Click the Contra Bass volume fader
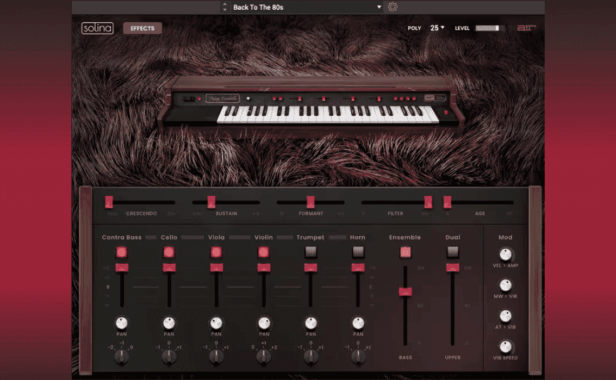 (122, 268)
